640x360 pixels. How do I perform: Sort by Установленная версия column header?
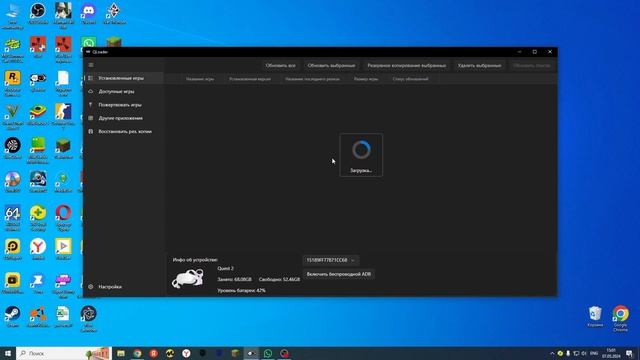tap(250, 79)
